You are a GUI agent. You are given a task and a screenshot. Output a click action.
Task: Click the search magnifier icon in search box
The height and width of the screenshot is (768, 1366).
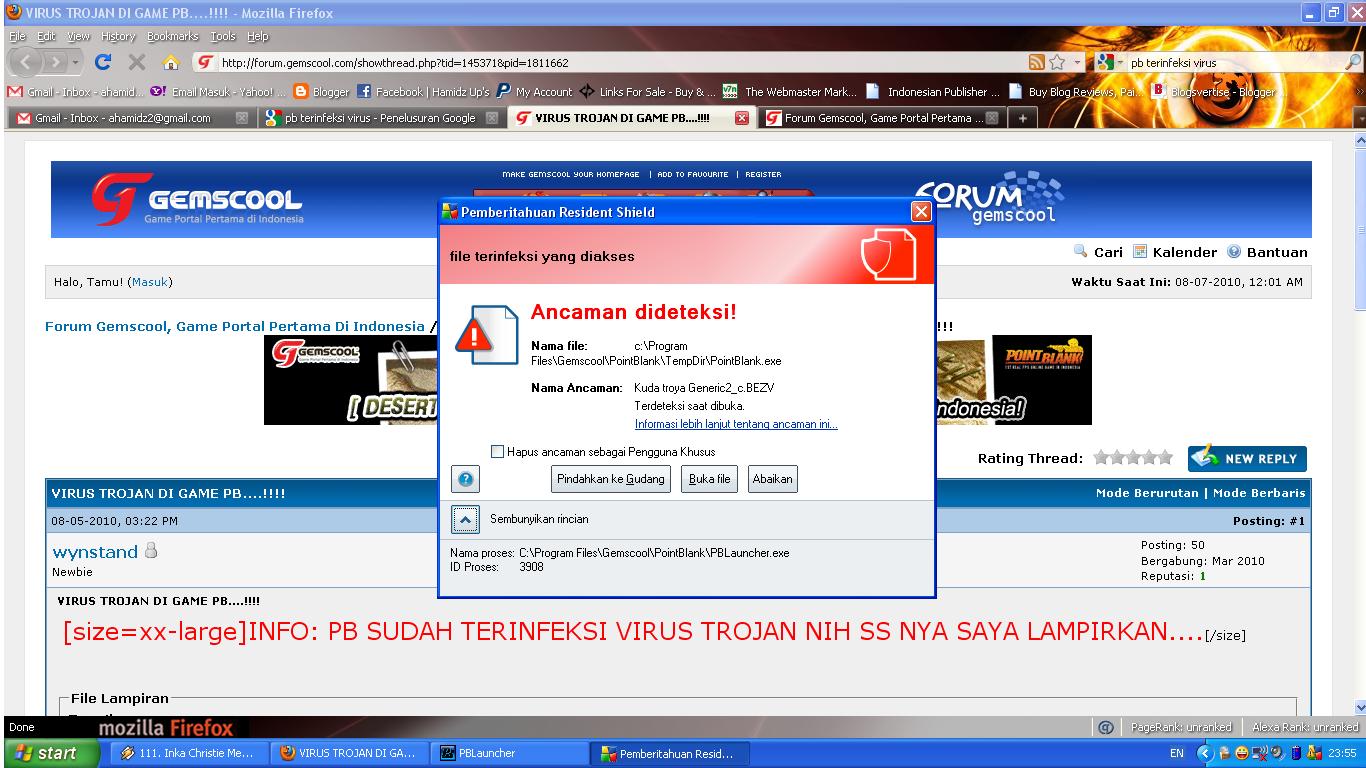tap(1353, 62)
